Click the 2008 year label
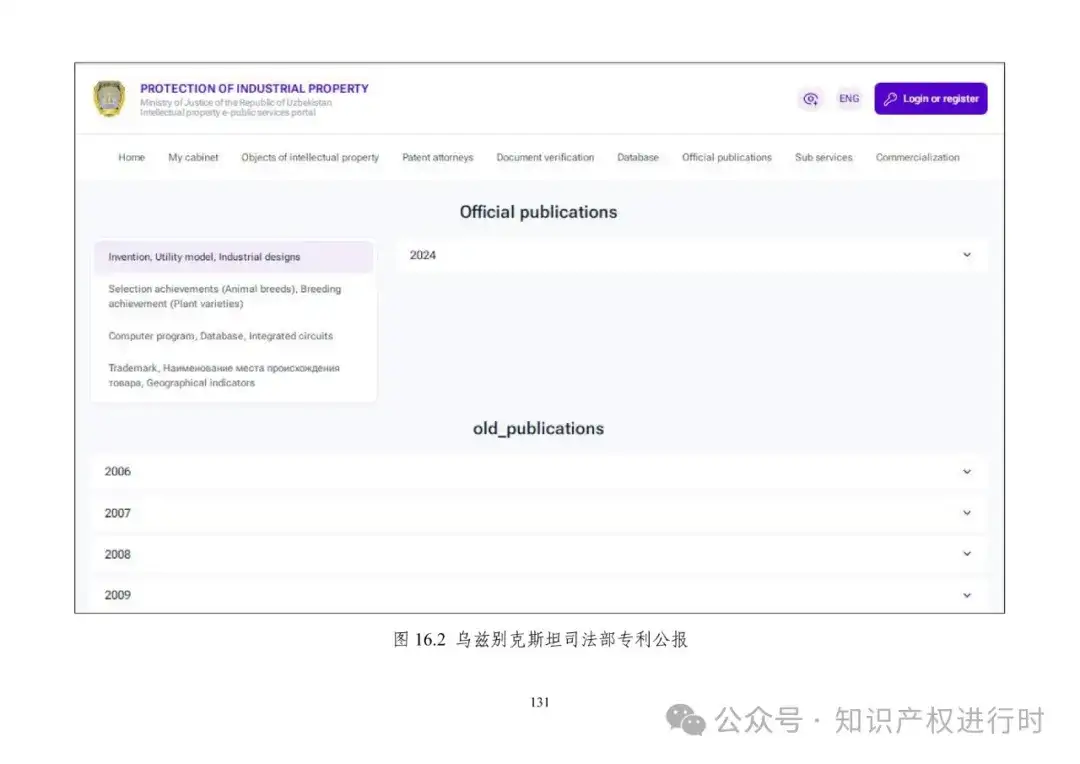1080x764 pixels. pyautogui.click(x=118, y=555)
